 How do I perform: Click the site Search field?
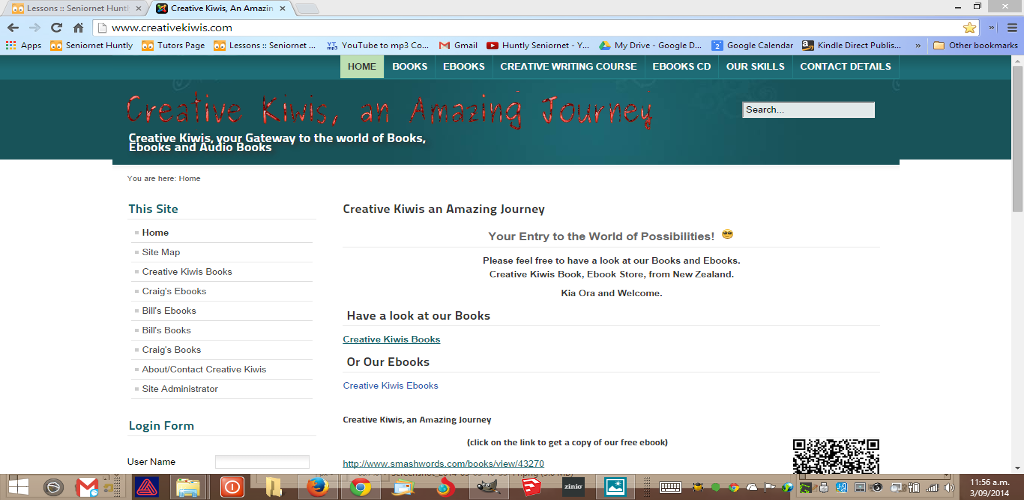click(x=808, y=110)
